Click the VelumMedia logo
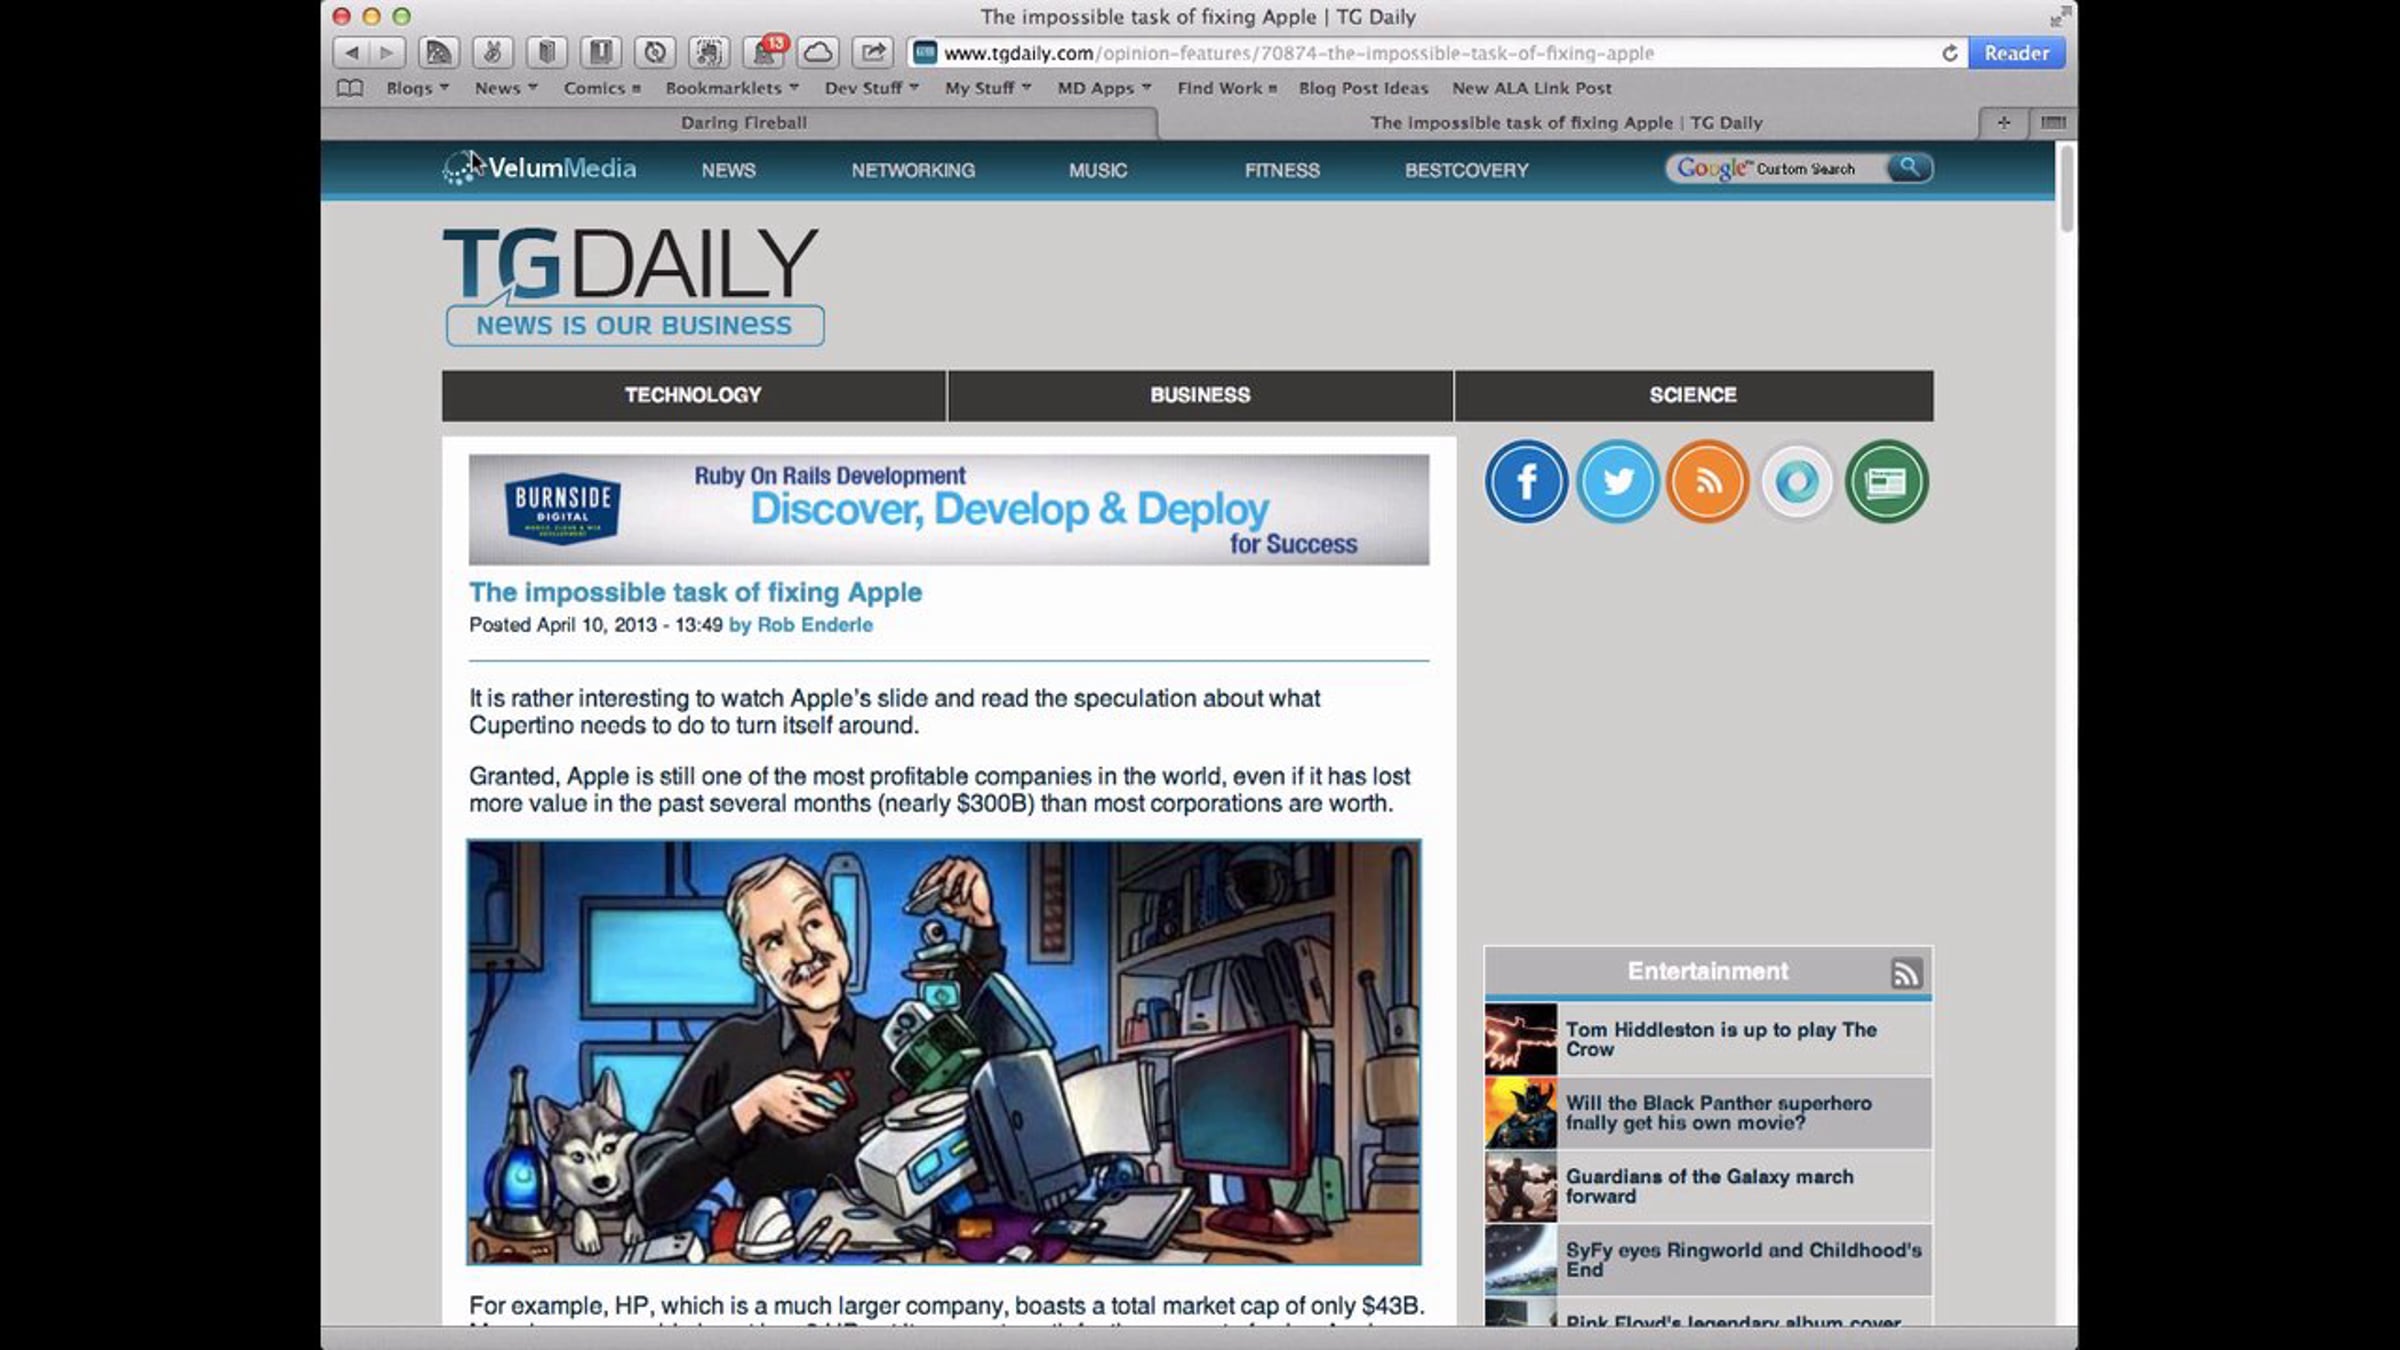 coord(539,168)
